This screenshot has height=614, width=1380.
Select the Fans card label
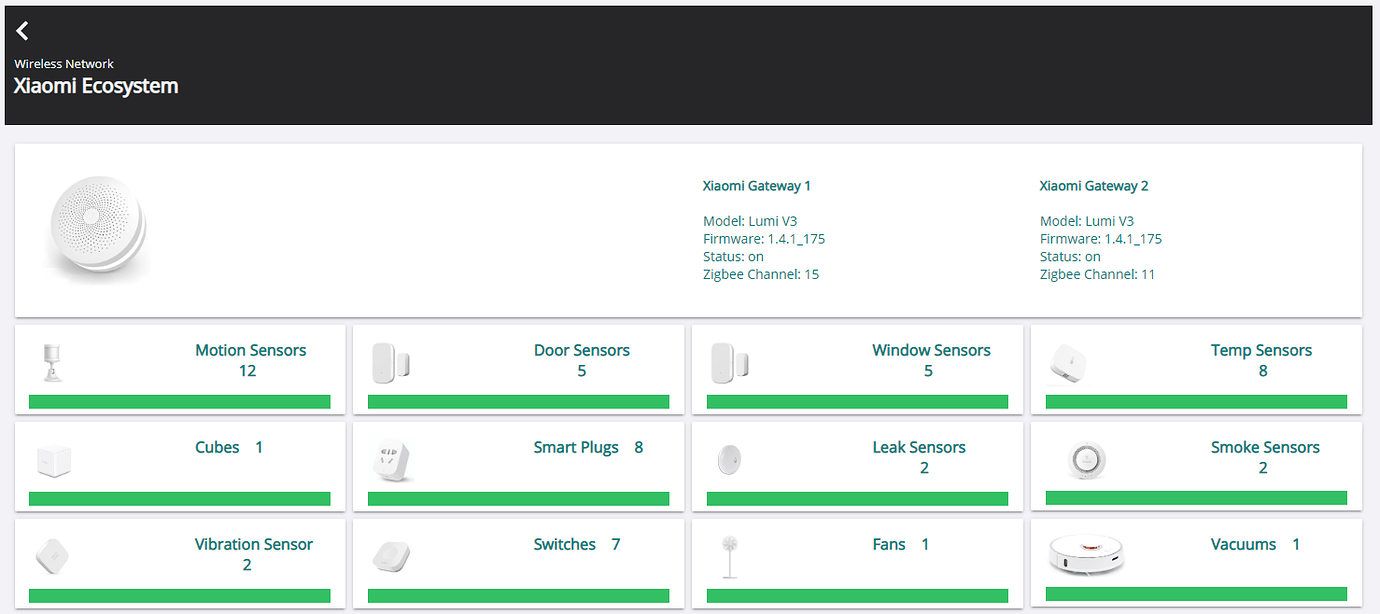coord(889,544)
